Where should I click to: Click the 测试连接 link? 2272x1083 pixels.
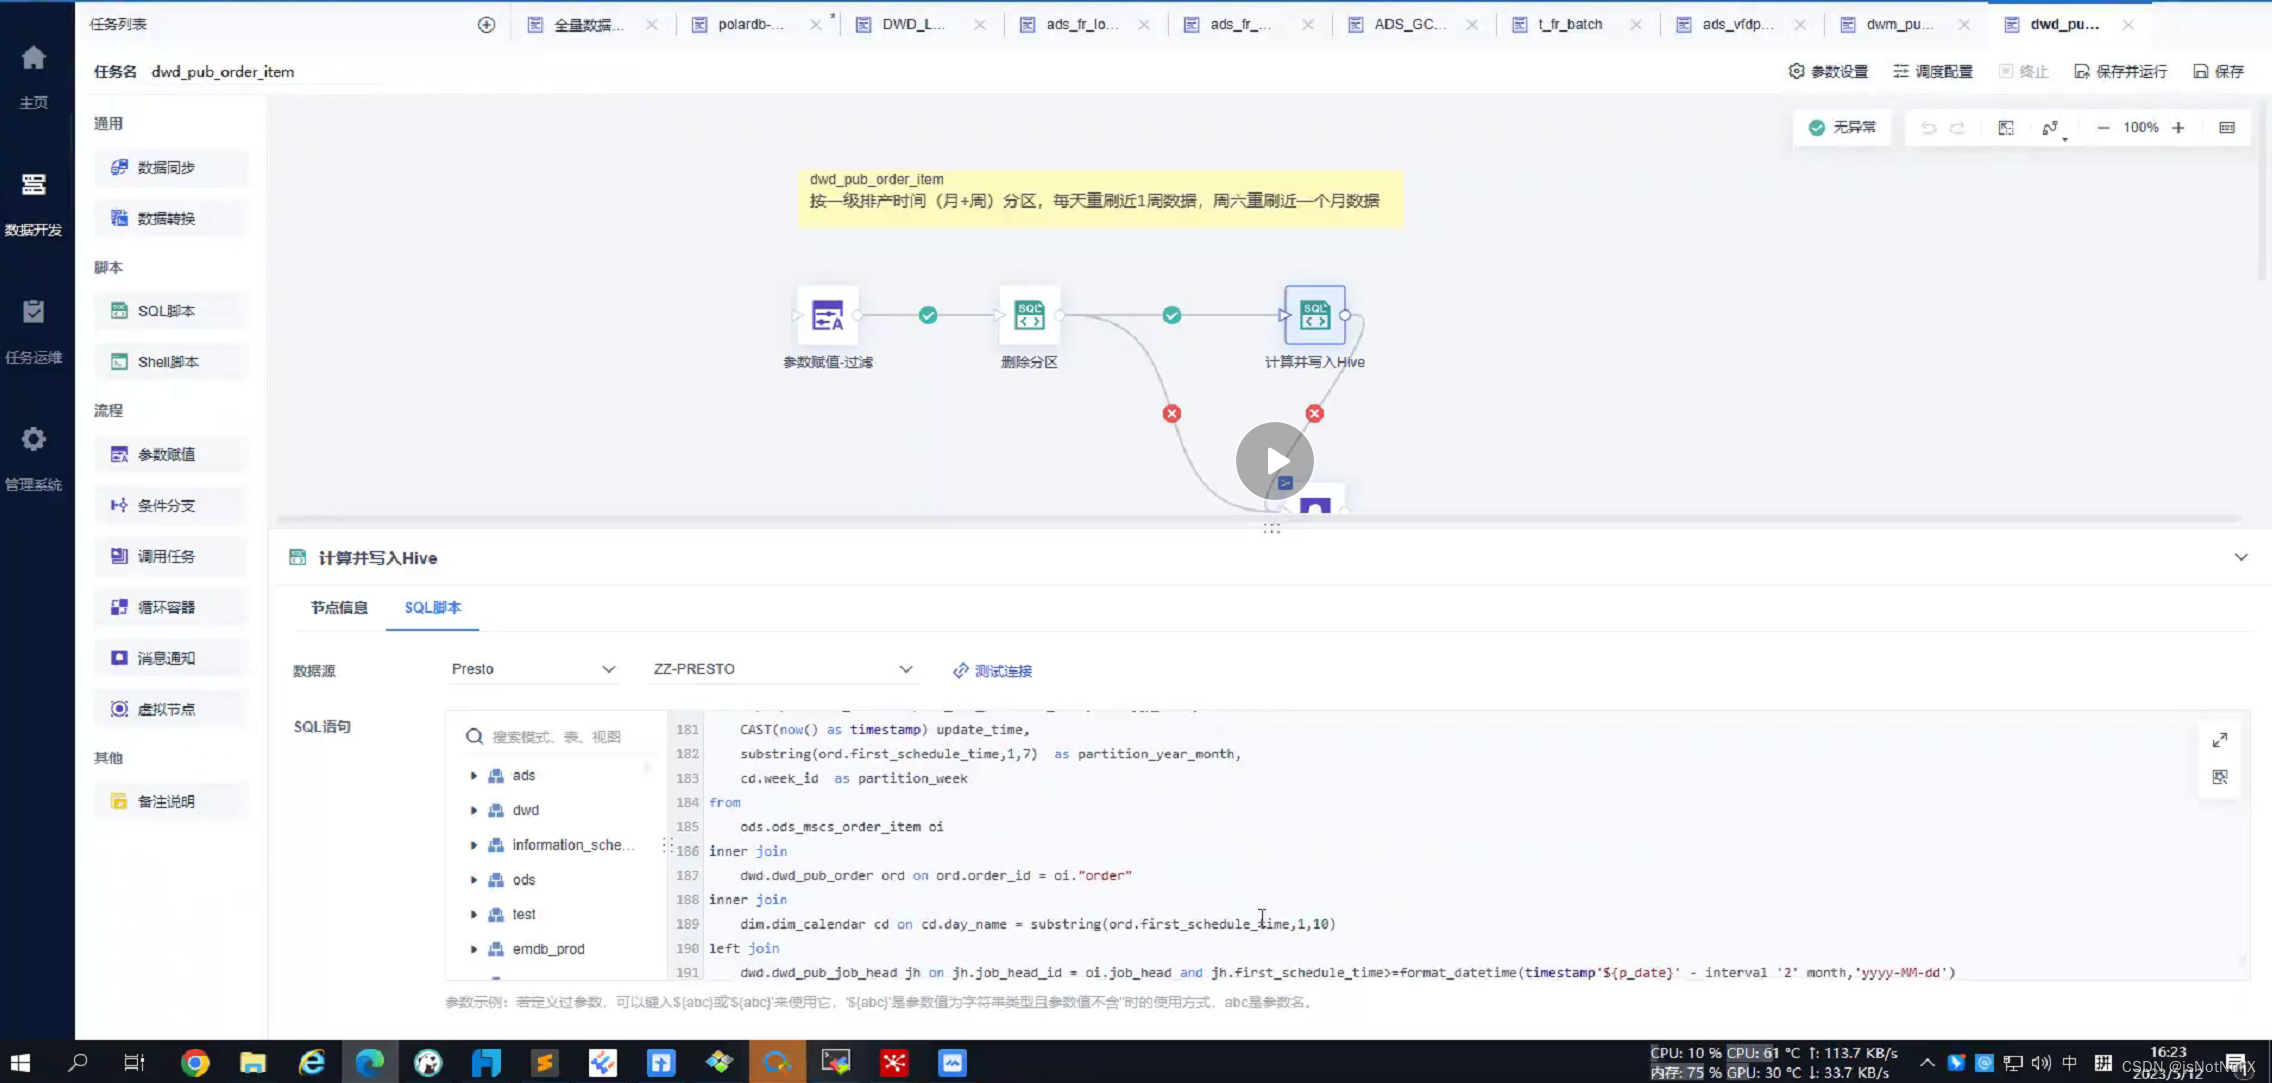(x=992, y=671)
